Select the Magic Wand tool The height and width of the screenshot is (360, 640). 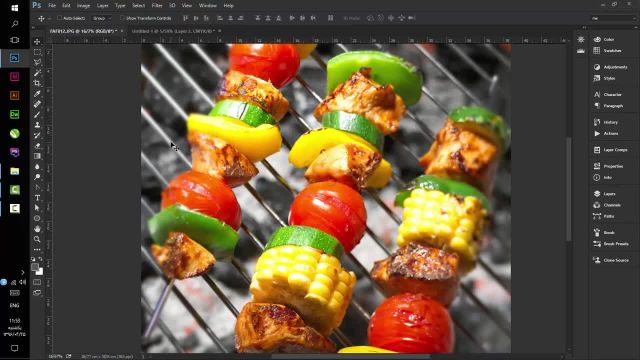point(37,73)
